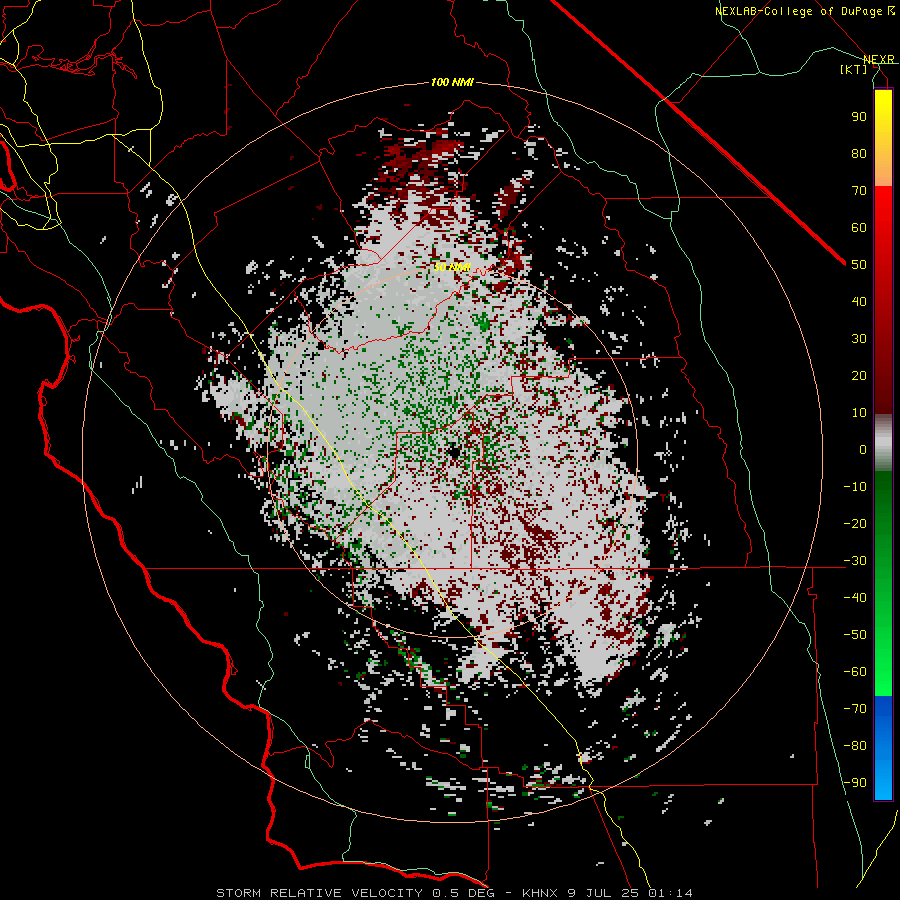Click the -70 value on velocity scale
The width and height of the screenshot is (900, 900).
855,709
